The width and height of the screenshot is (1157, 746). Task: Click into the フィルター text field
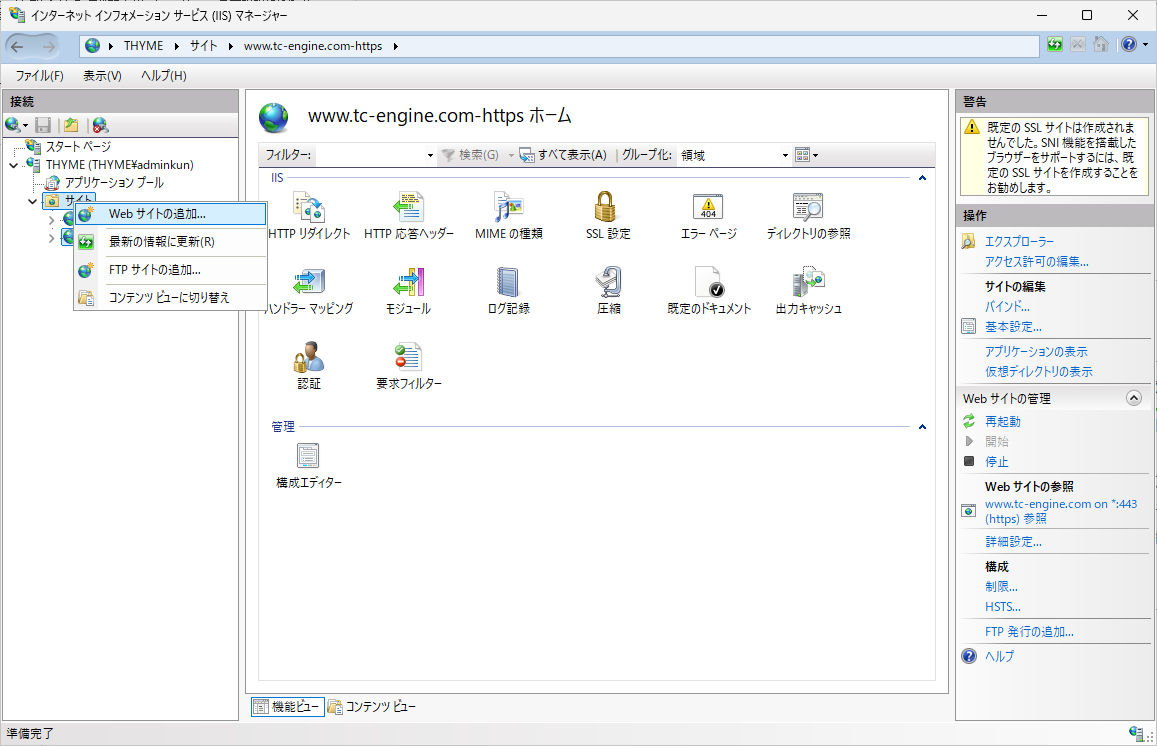click(x=369, y=156)
